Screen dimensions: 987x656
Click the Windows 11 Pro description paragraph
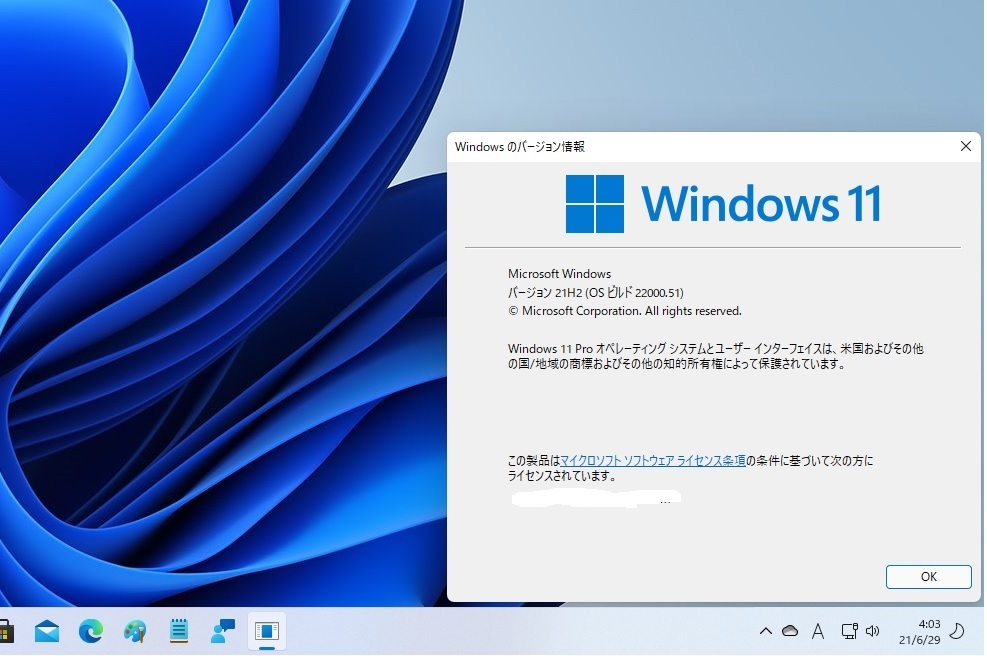(x=716, y=356)
